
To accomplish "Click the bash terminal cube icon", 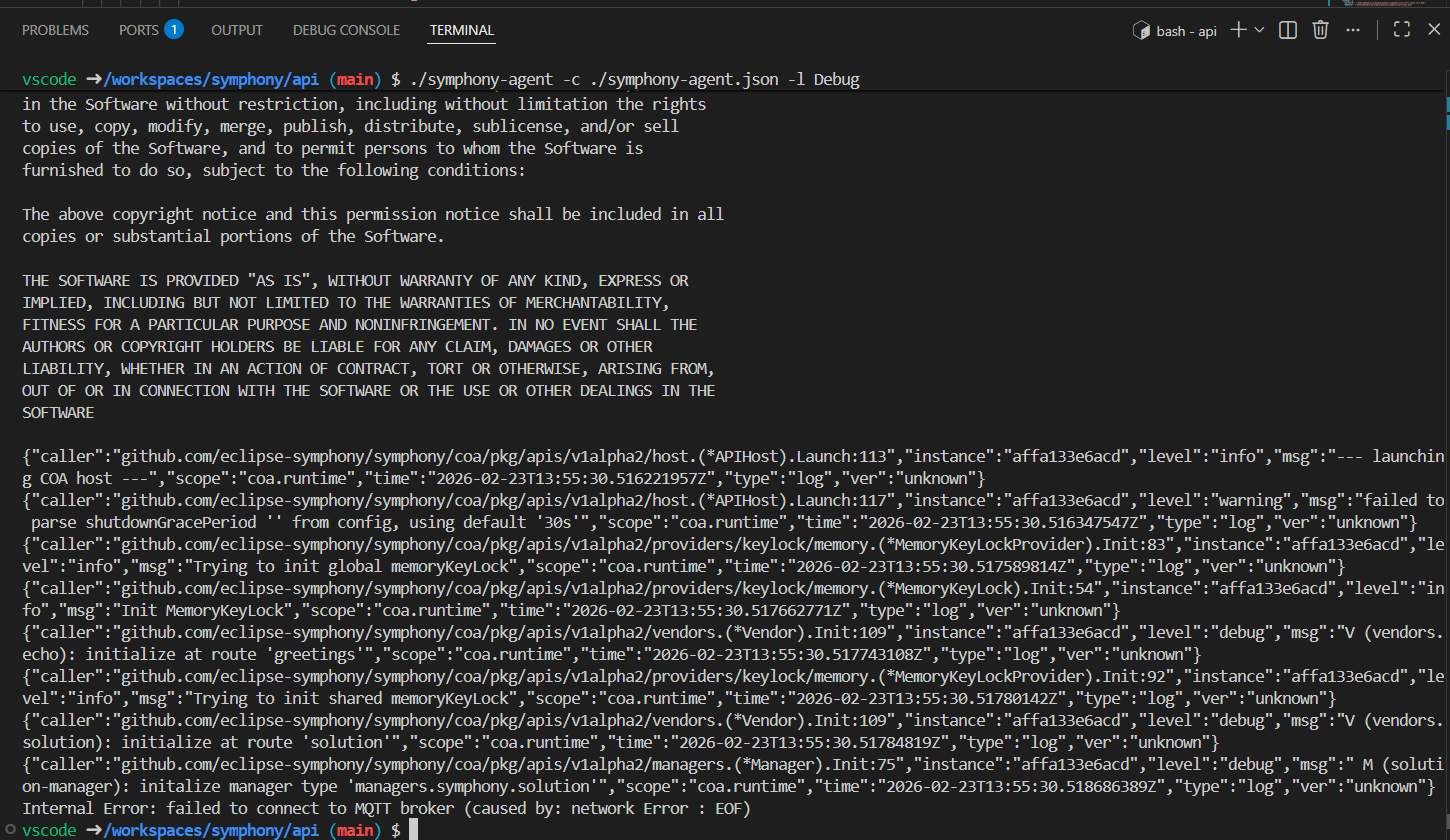I will tap(1140, 31).
